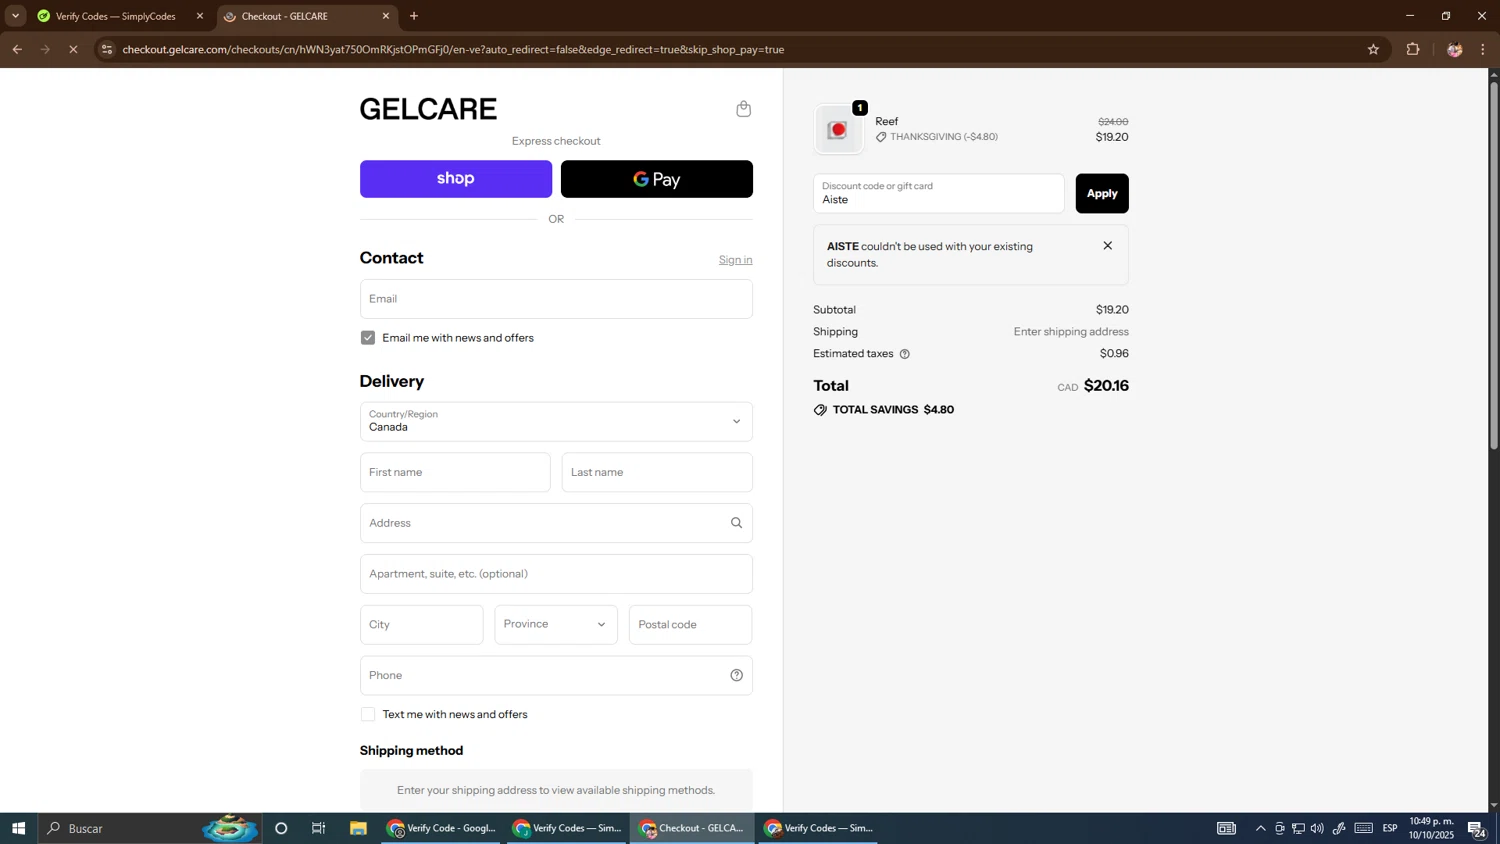
Task: Switch to Checkout - GELCARE taskbar window
Action: coord(694,828)
